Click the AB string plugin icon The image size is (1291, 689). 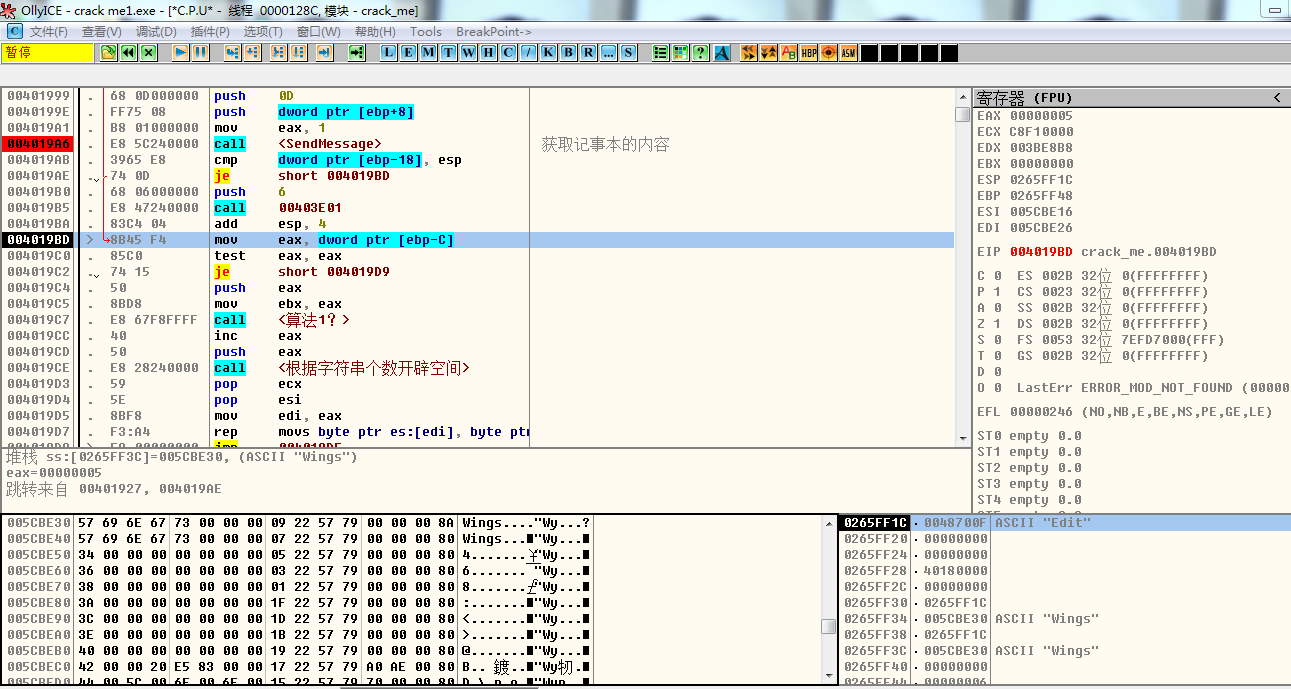point(789,52)
